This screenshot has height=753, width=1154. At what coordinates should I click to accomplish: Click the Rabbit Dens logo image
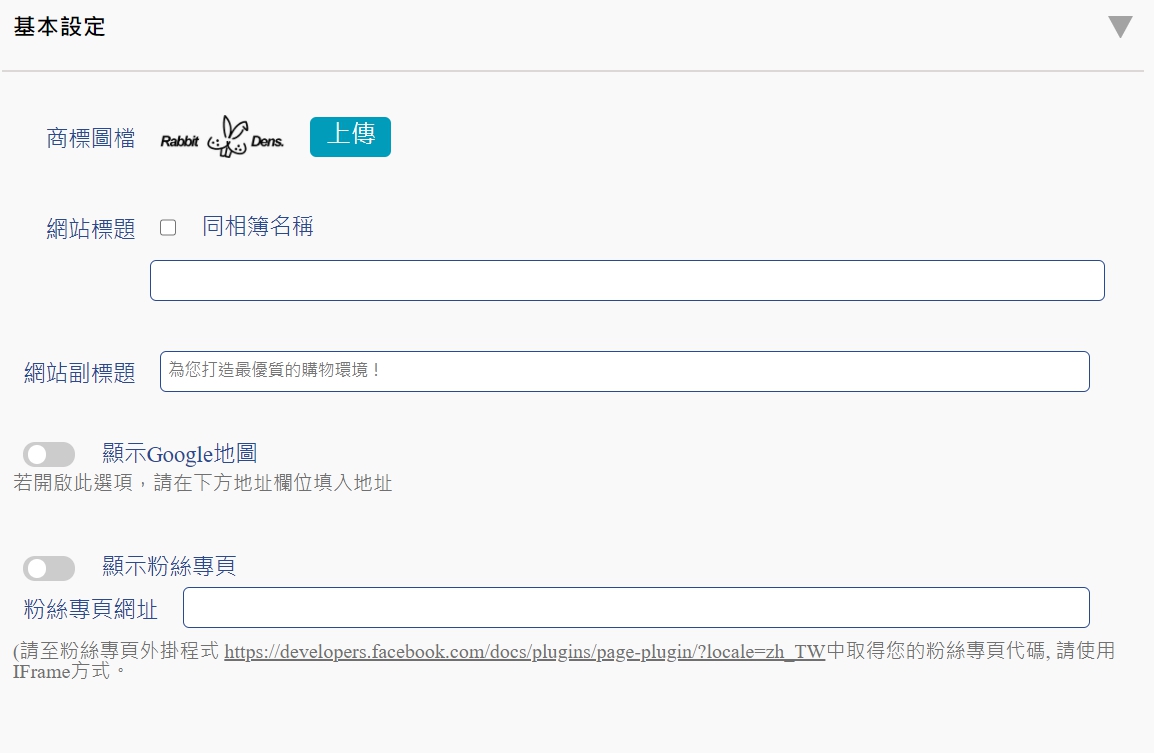click(x=222, y=137)
